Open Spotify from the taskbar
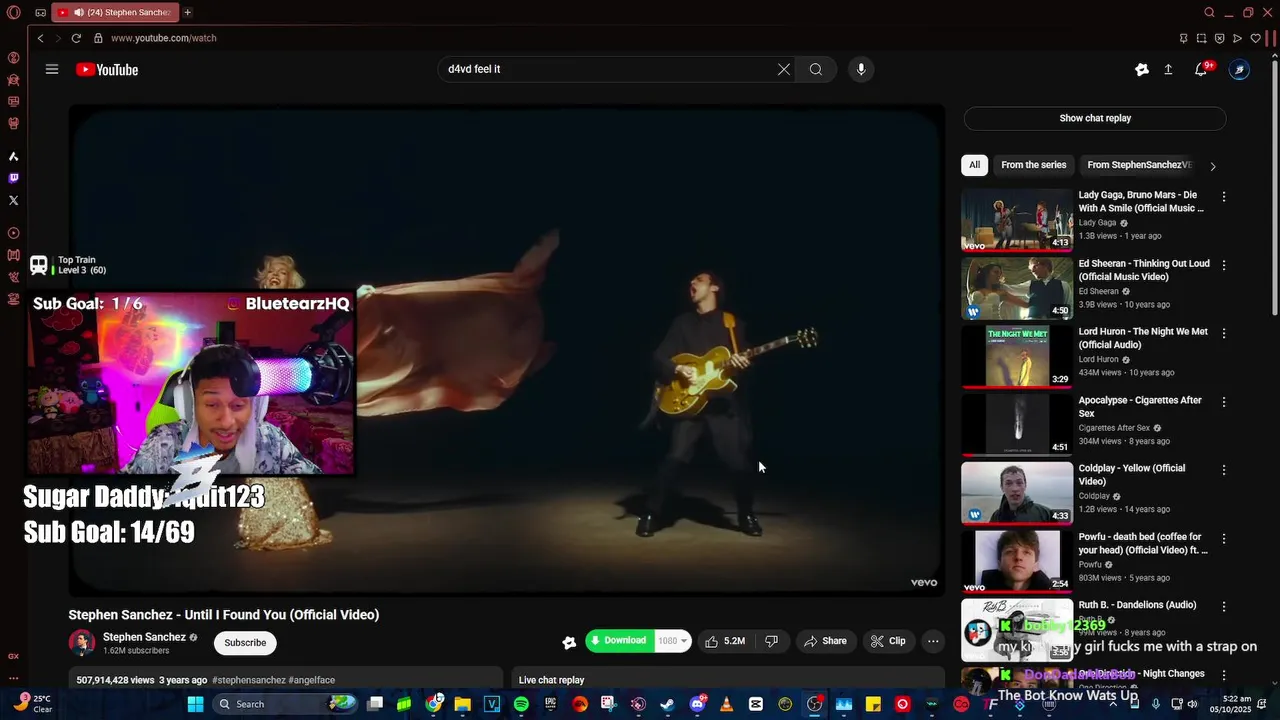The image size is (1280, 720). tap(521, 704)
